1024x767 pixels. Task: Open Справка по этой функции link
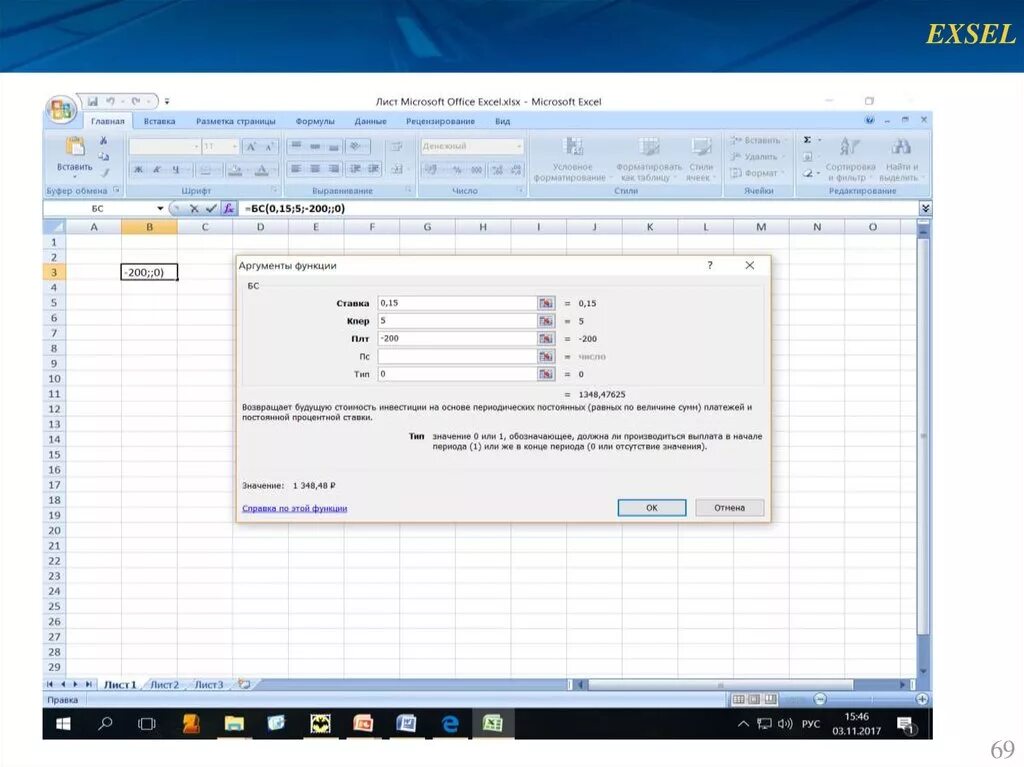(x=295, y=508)
